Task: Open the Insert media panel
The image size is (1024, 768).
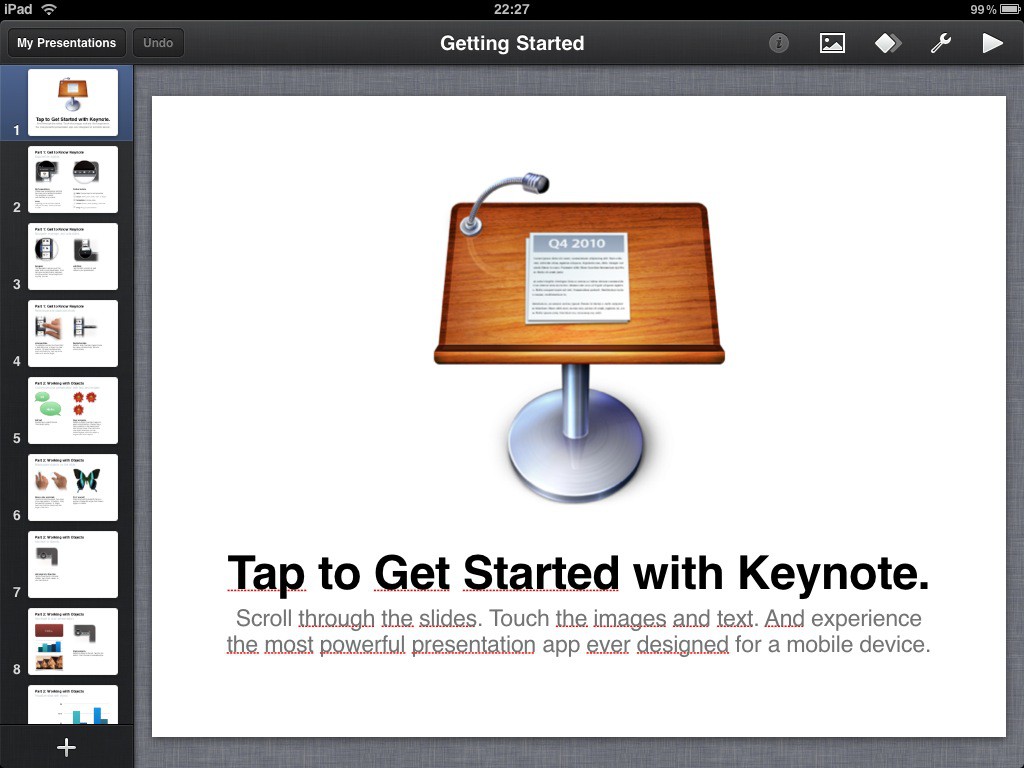Action: (832, 43)
